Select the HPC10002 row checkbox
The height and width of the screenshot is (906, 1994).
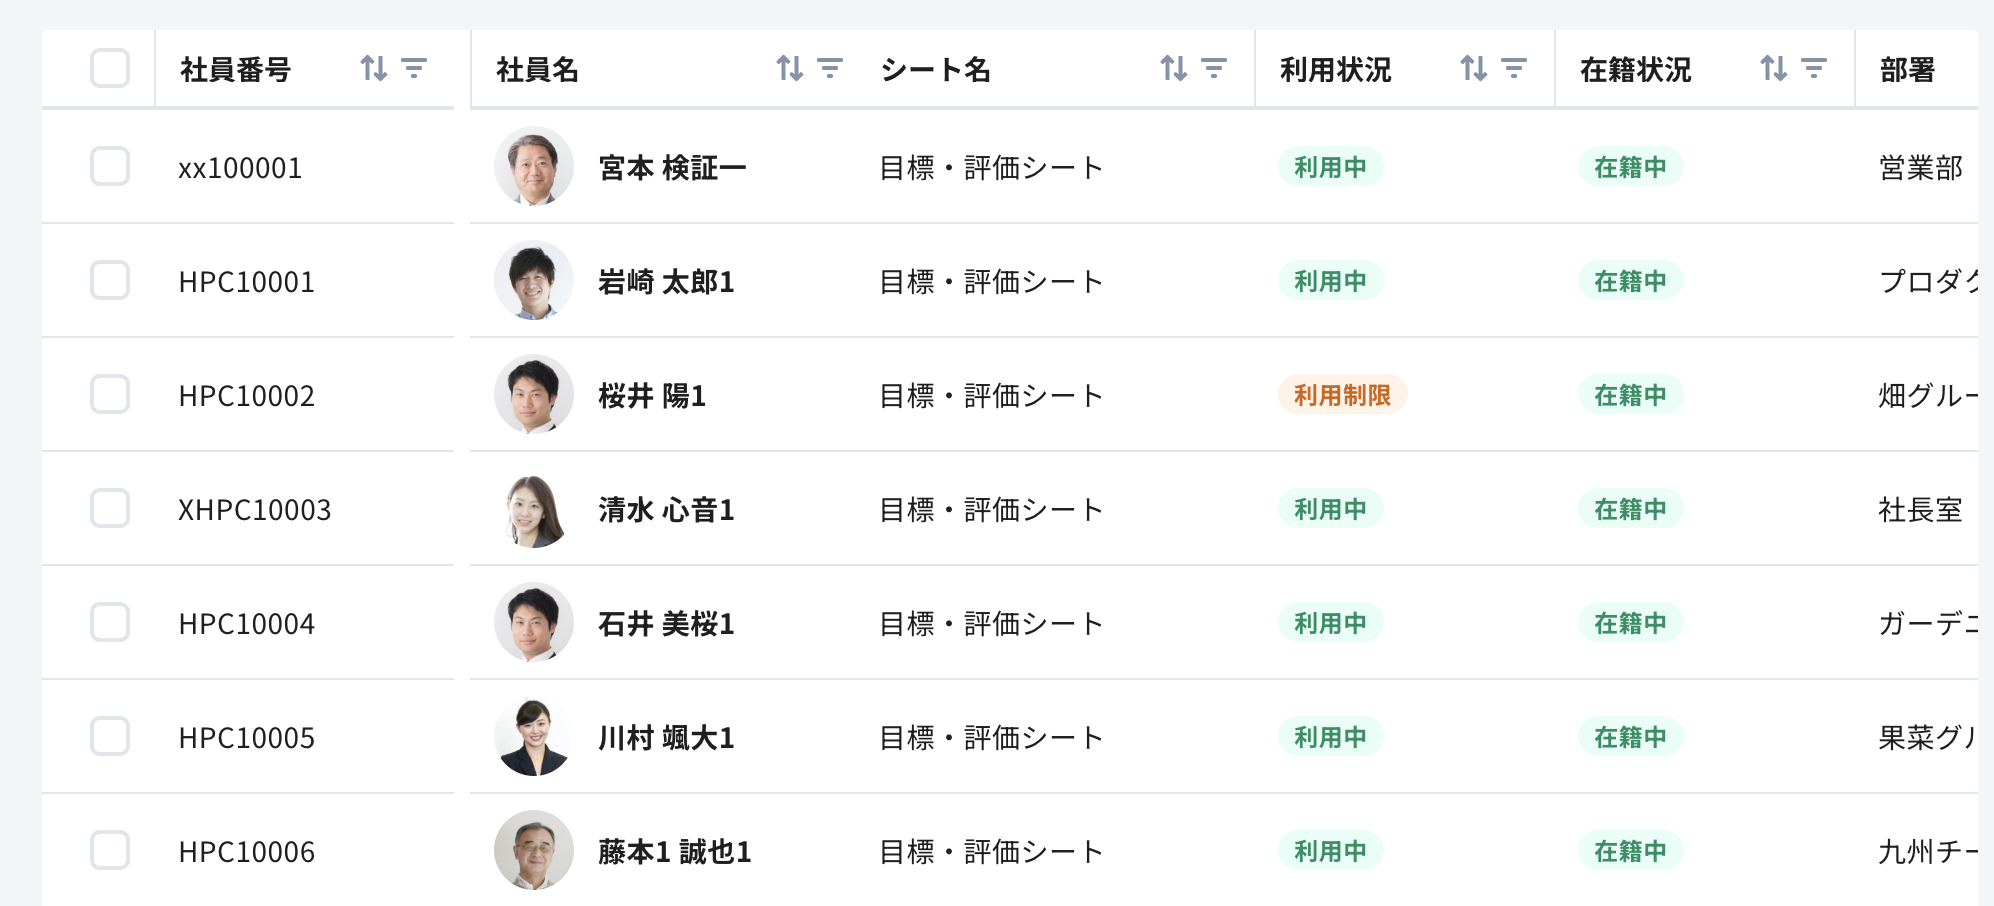pos(110,394)
